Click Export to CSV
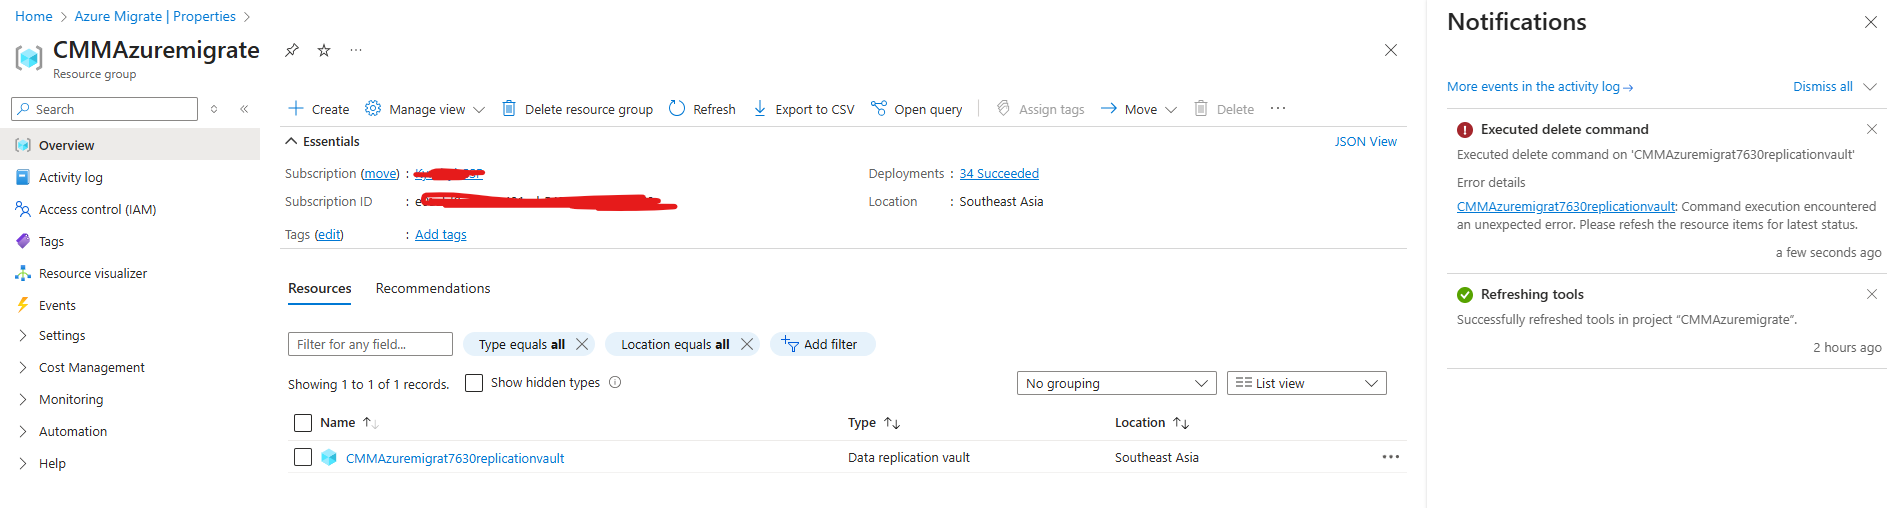Viewport: 1897px width, 508px height. point(804,109)
